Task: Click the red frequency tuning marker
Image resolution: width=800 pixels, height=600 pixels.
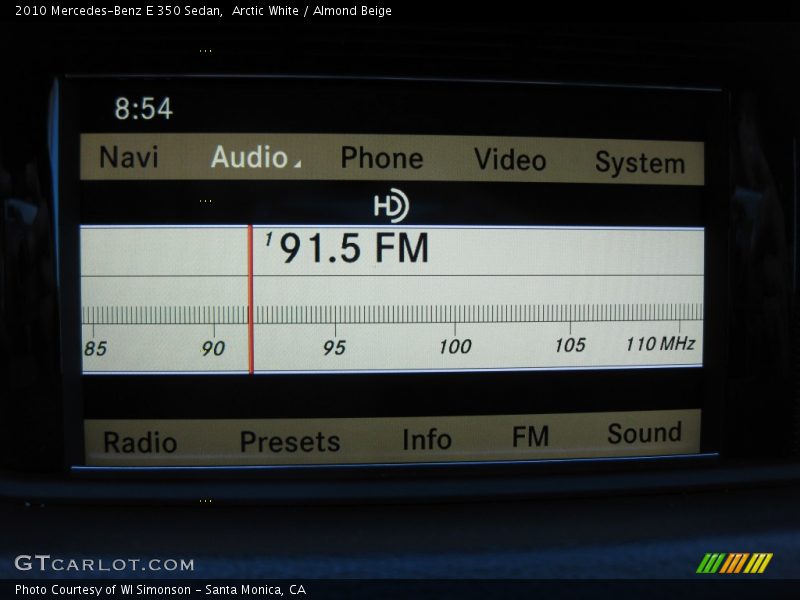Action: point(251,299)
